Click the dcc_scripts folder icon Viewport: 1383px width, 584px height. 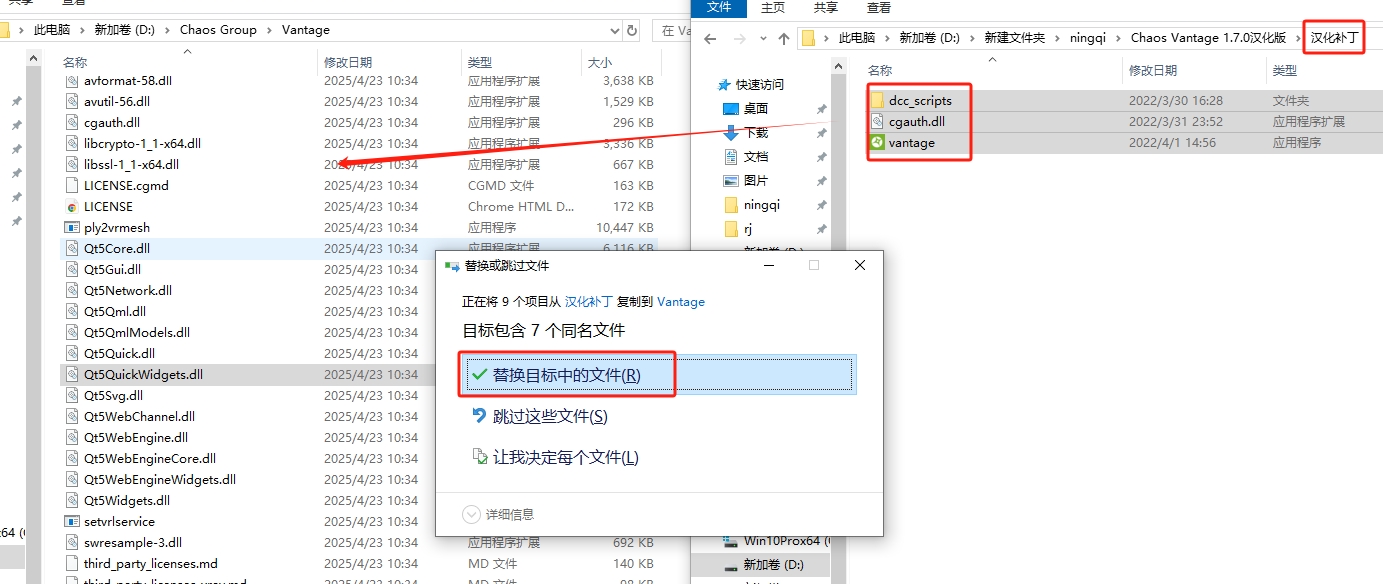click(877, 100)
